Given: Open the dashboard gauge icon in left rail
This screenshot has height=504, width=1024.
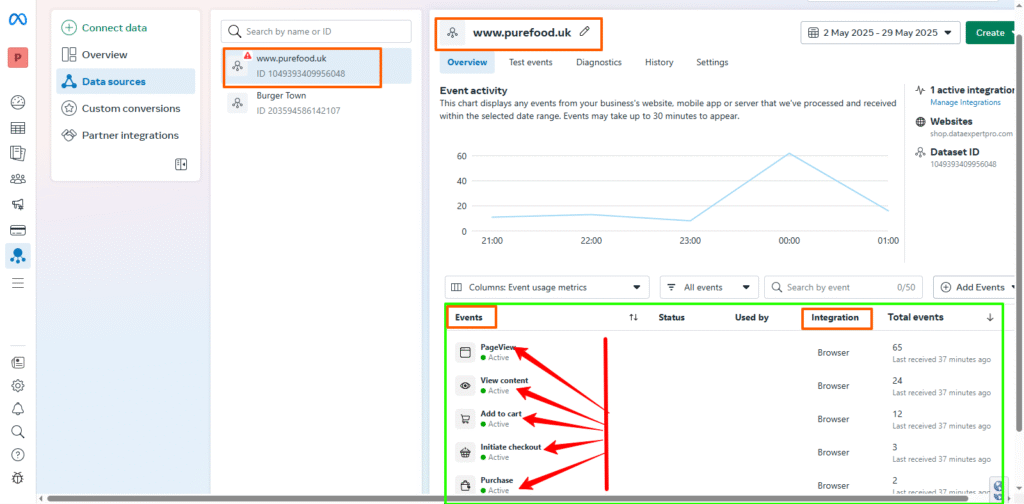Looking at the screenshot, I should (18, 102).
